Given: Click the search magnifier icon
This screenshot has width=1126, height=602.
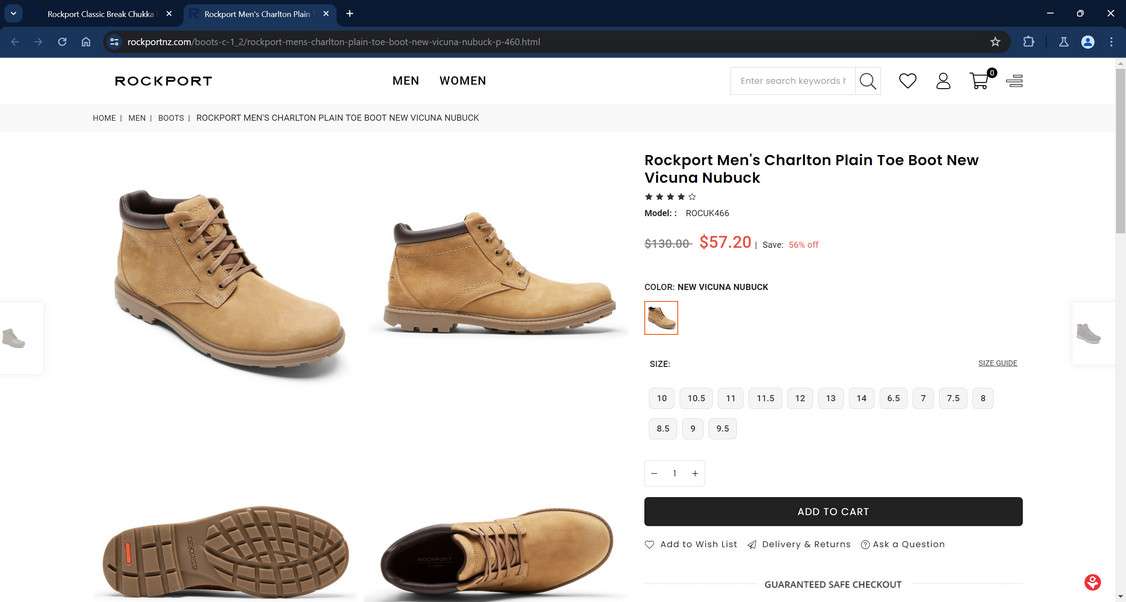Looking at the screenshot, I should [868, 81].
